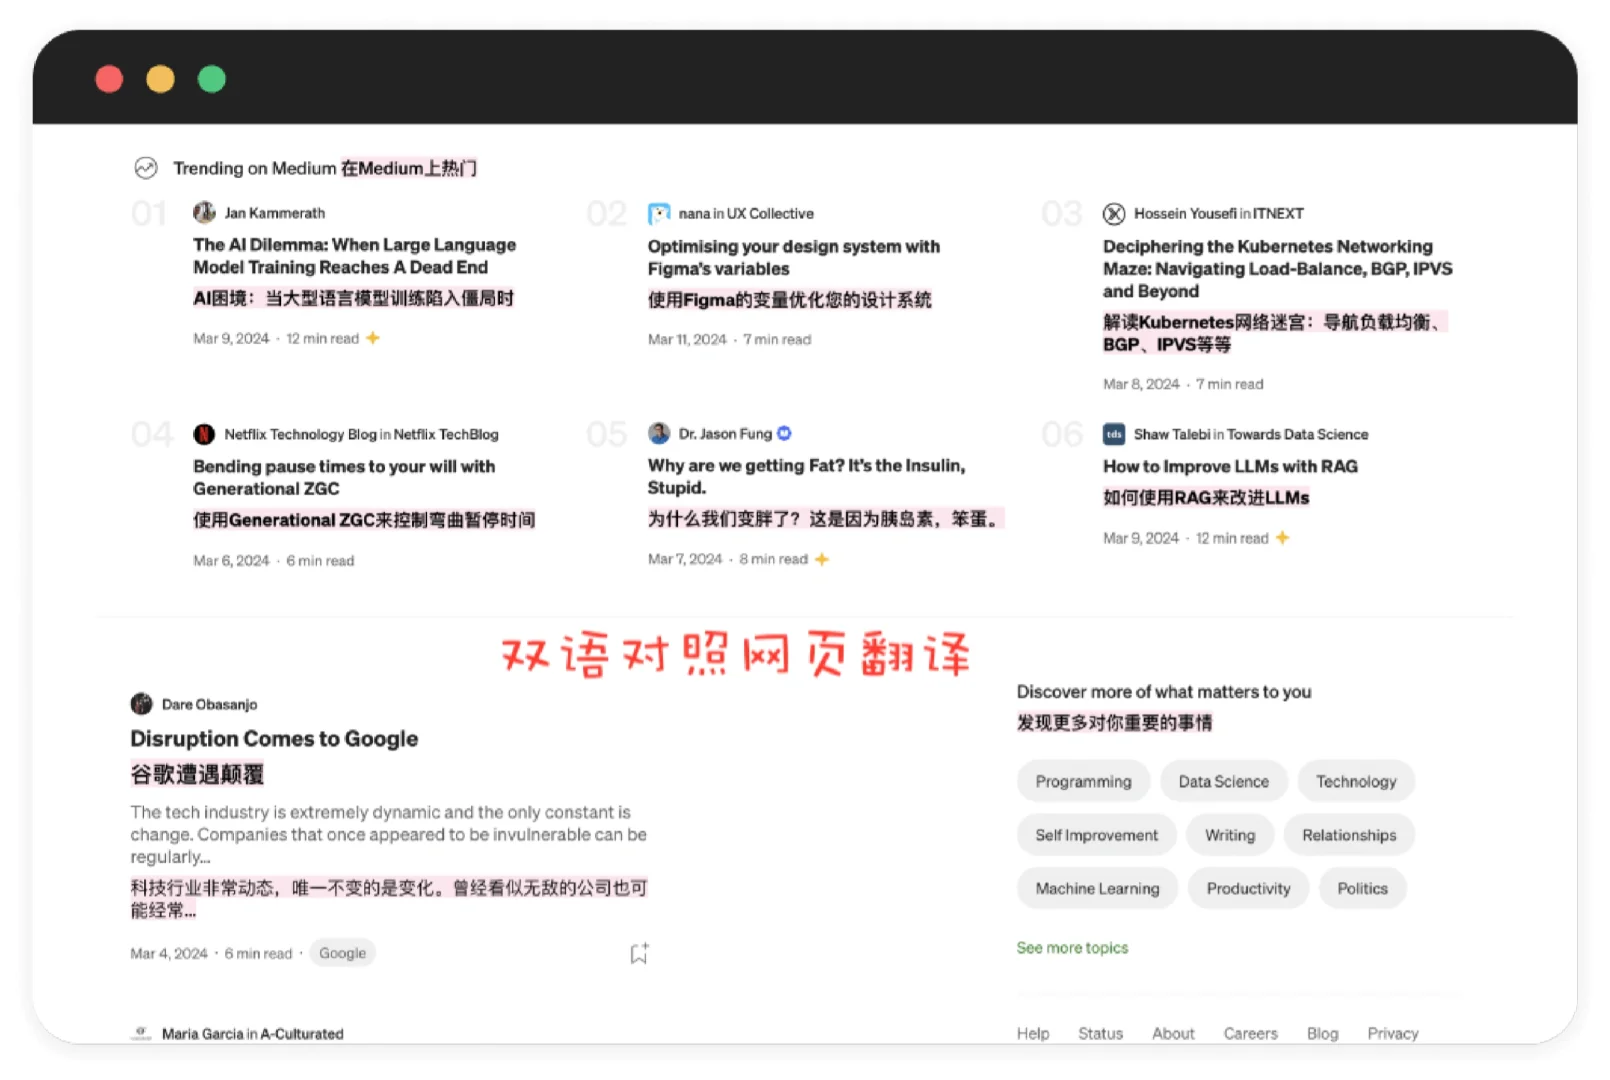Screen dimensions: 1610x1080
Task: Click member star beside AI Dilemma article
Action: (x=373, y=338)
